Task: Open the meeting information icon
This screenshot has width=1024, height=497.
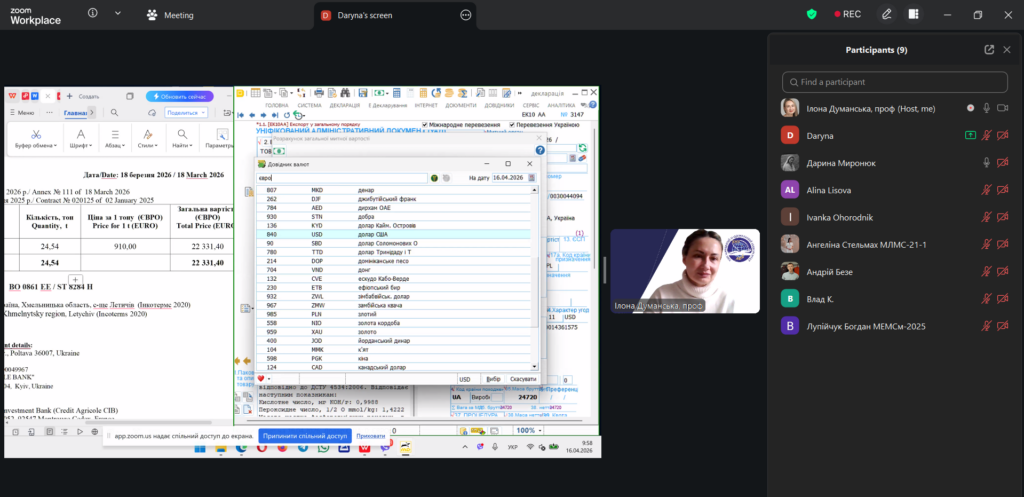Action: coord(92,14)
